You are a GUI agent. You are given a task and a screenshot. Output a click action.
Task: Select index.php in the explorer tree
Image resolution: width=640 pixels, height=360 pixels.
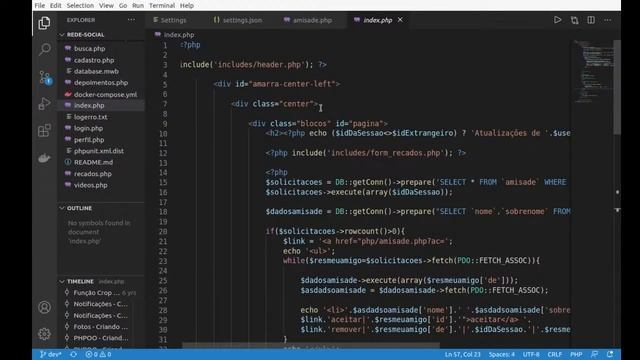coord(100,105)
